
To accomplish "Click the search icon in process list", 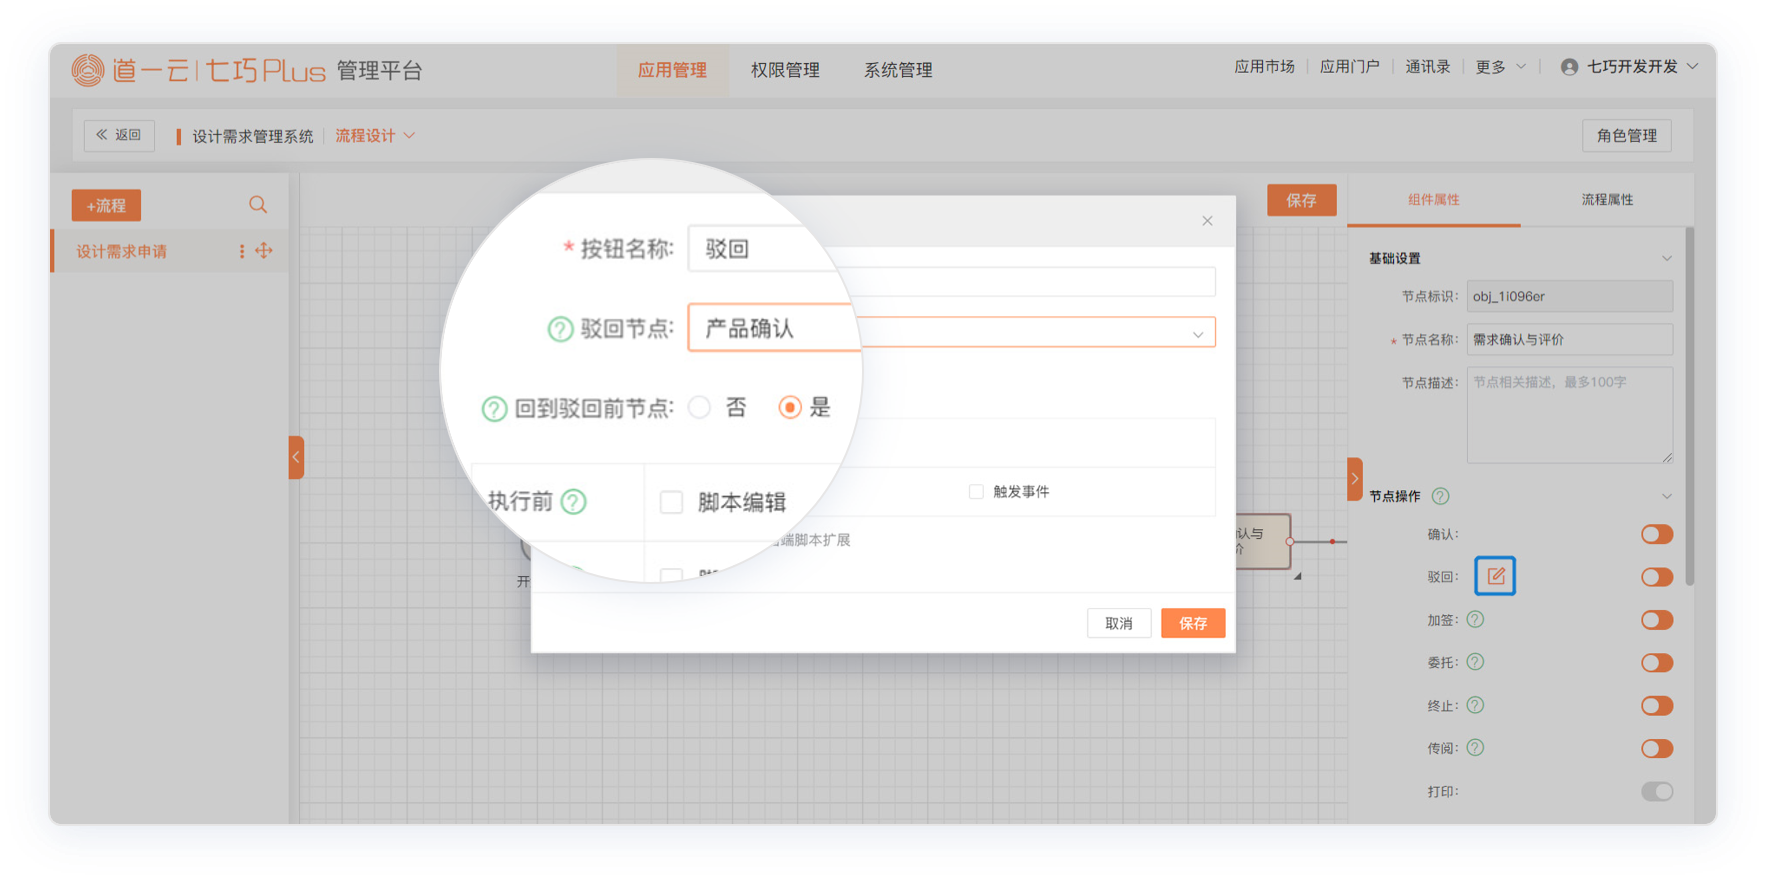I will pos(257,205).
